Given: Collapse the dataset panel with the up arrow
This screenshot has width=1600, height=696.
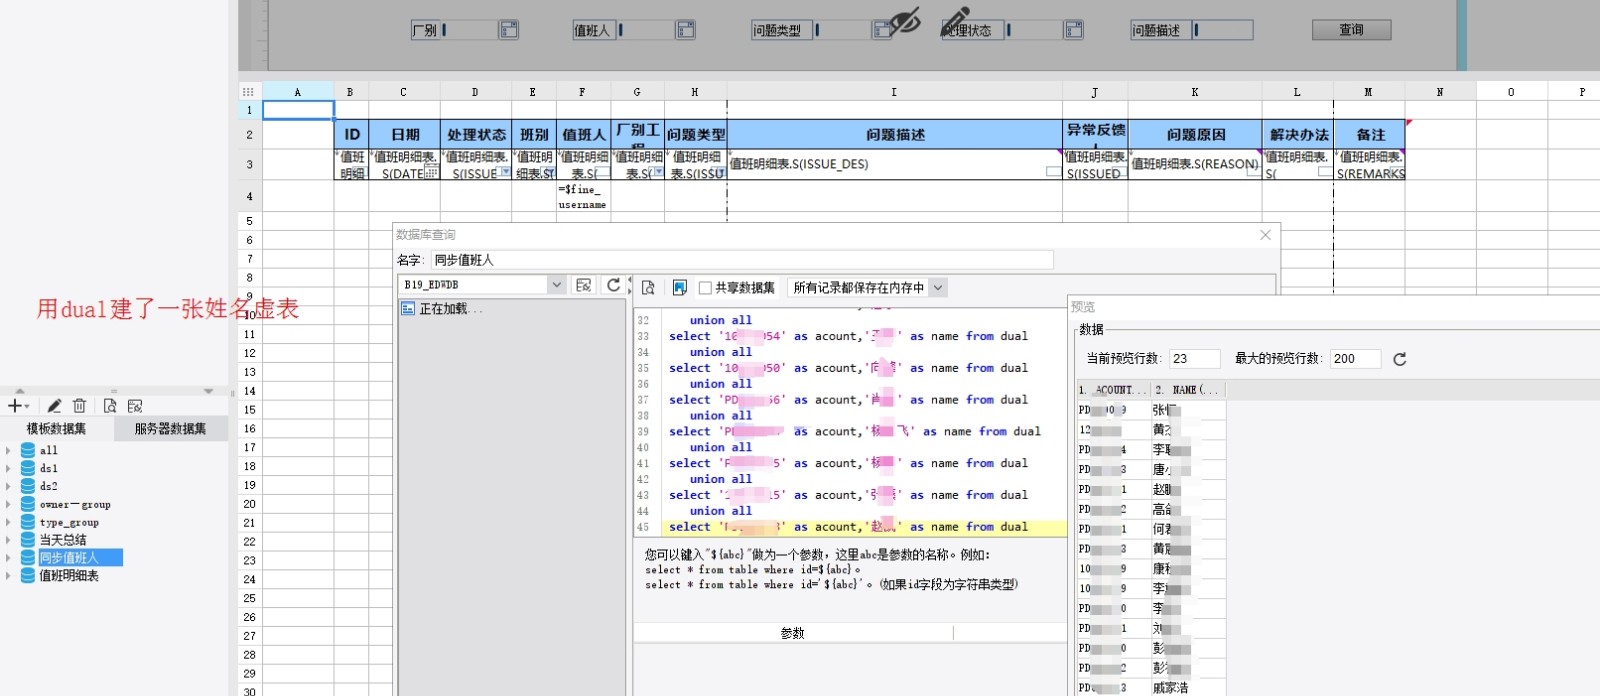Looking at the screenshot, I should pyautogui.click(x=19, y=391).
